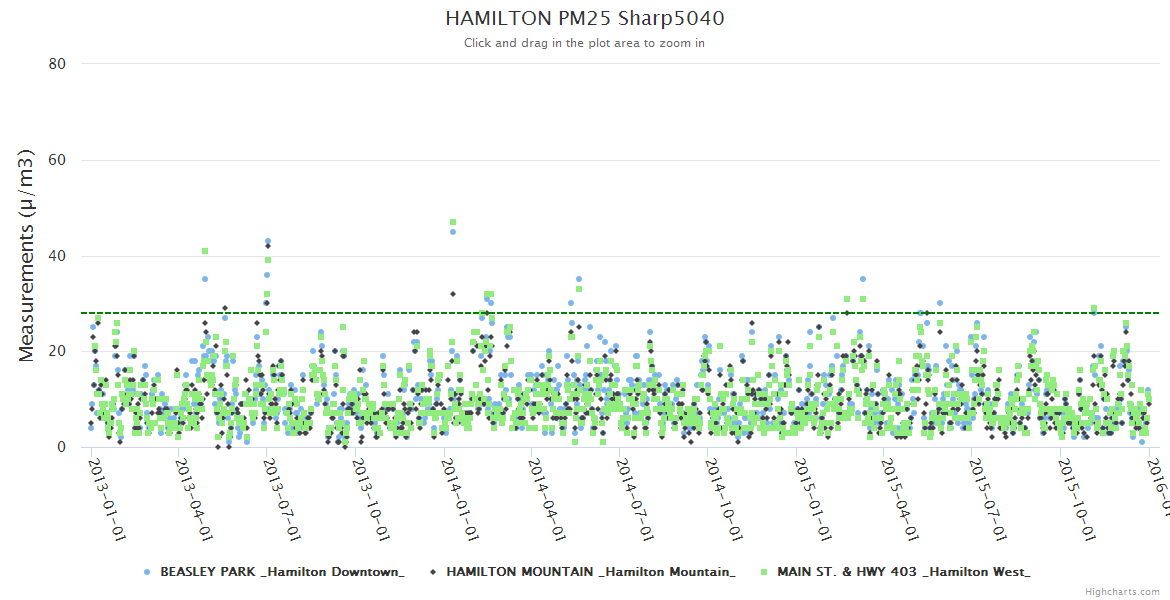Screen dimensions: 1170x600
Task: Click the HAMILTON PM25 Sharp5040 chart title
Action: coord(585,18)
